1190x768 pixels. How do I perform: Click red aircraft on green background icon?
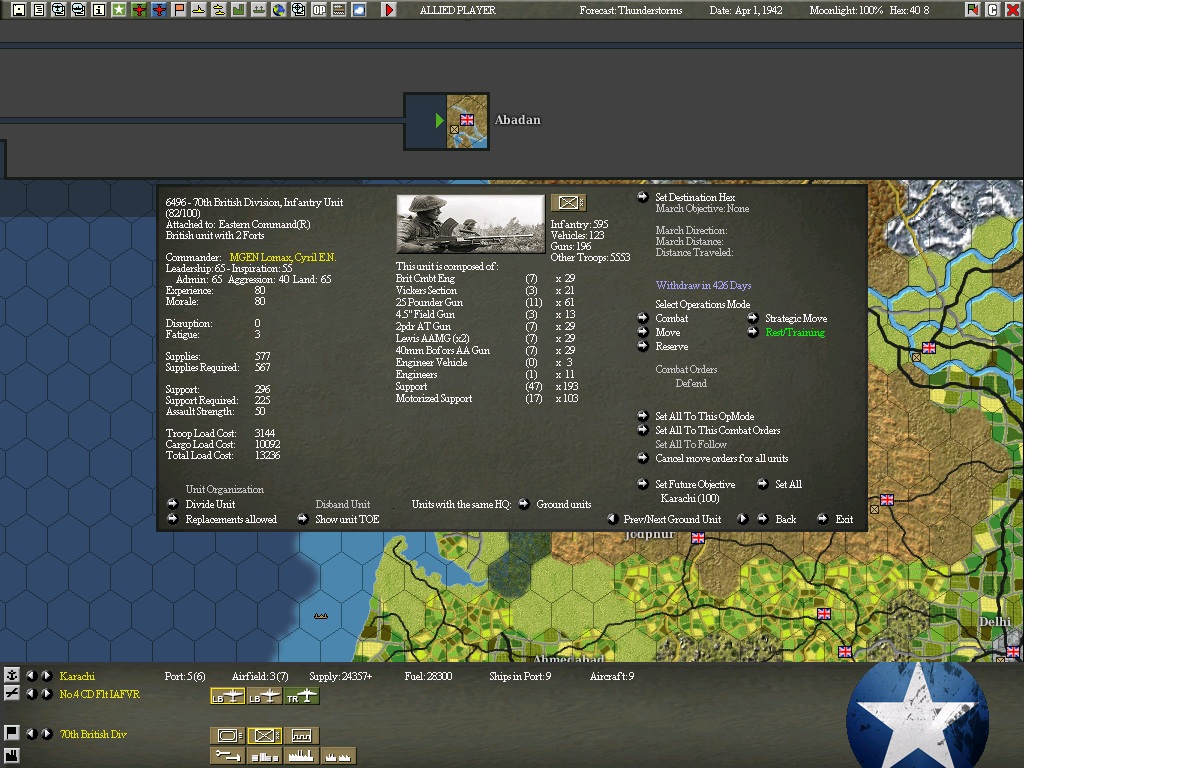pyautogui.click(x=139, y=10)
